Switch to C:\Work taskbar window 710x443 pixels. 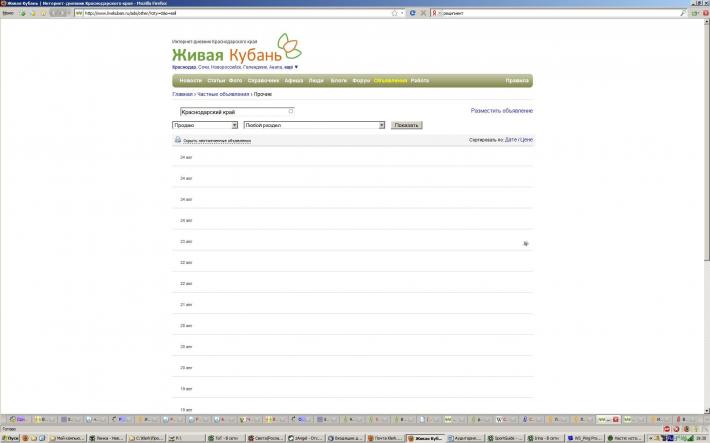(145, 438)
